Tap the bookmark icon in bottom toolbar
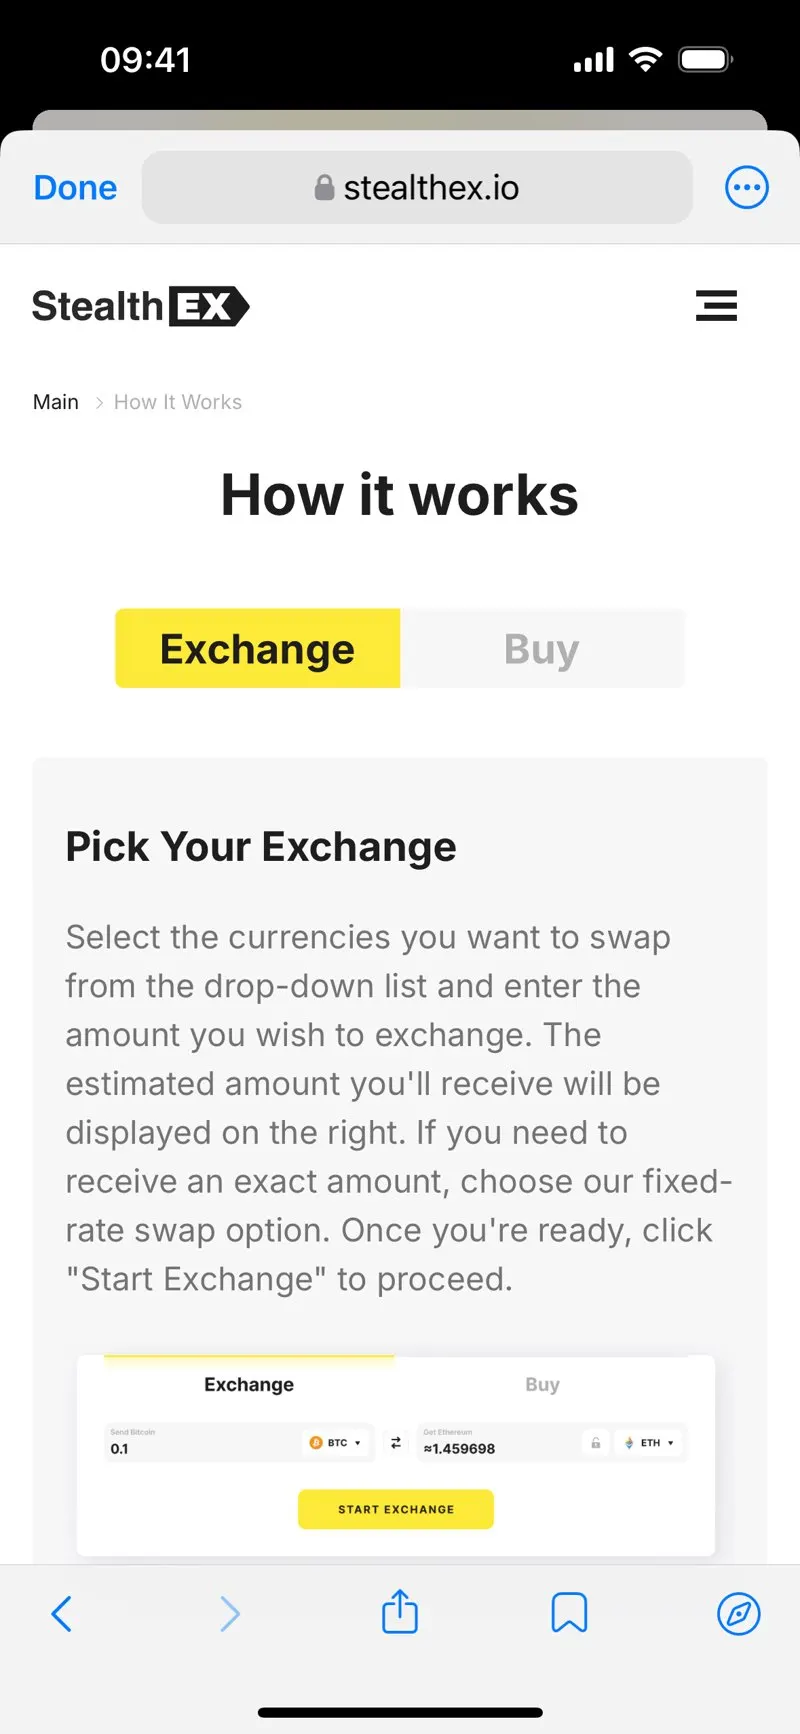800x1734 pixels. pos(569,1613)
